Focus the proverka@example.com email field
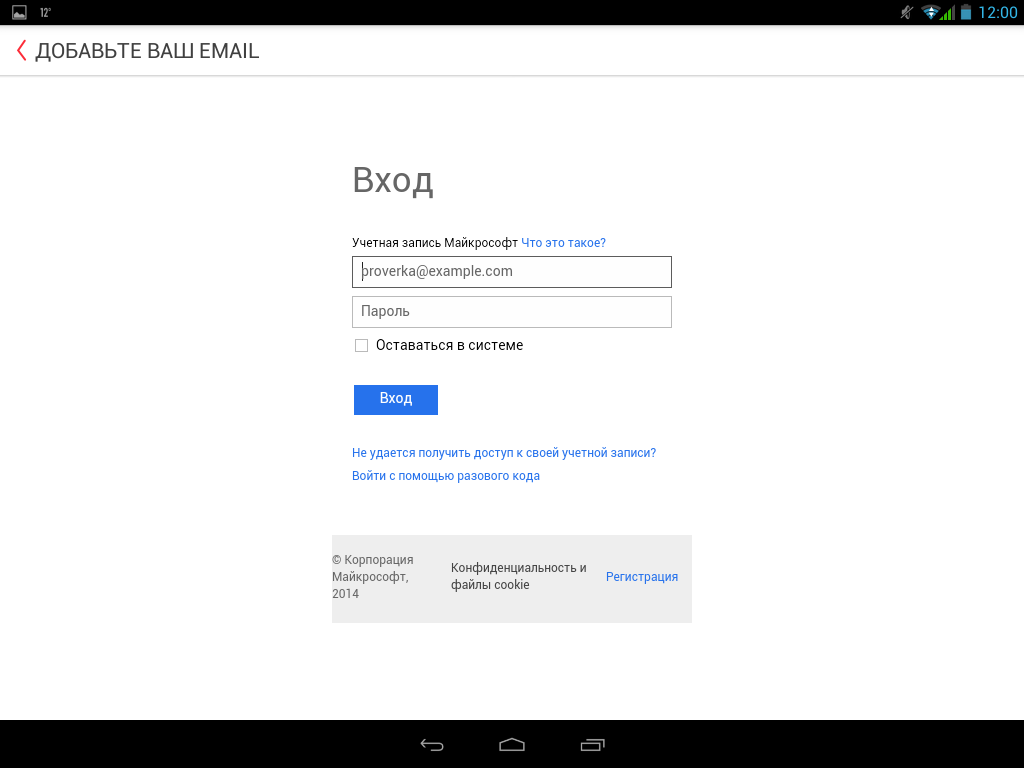 click(x=511, y=271)
